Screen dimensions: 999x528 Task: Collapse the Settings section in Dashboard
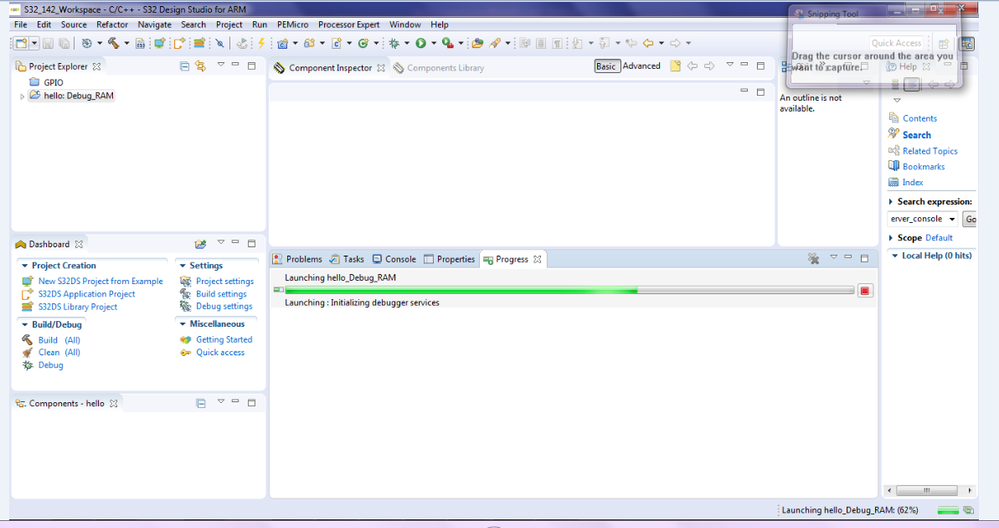(x=182, y=266)
